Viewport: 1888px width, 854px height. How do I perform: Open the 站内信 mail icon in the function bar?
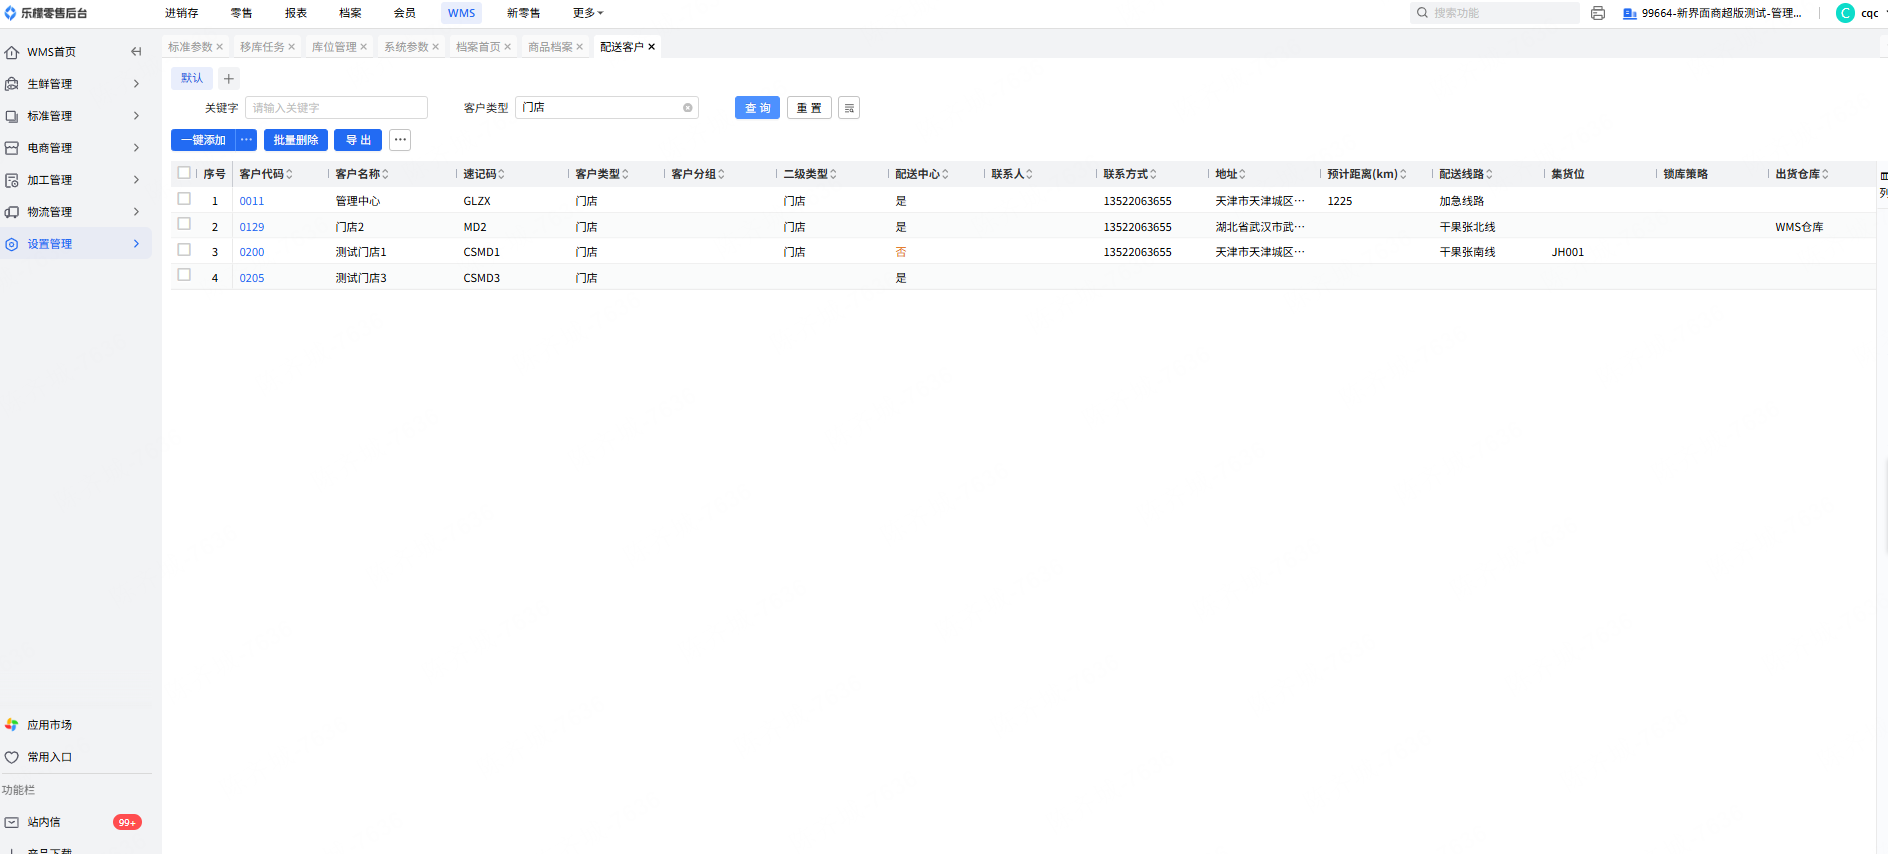click(x=12, y=822)
